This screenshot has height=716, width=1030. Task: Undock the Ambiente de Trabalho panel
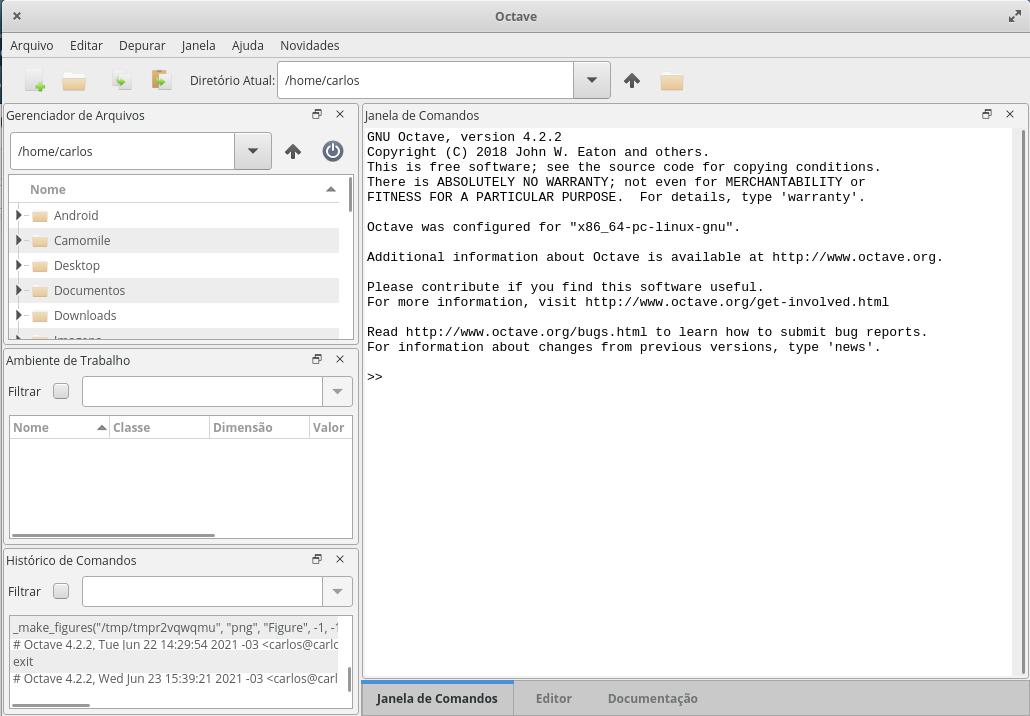tap(317, 359)
